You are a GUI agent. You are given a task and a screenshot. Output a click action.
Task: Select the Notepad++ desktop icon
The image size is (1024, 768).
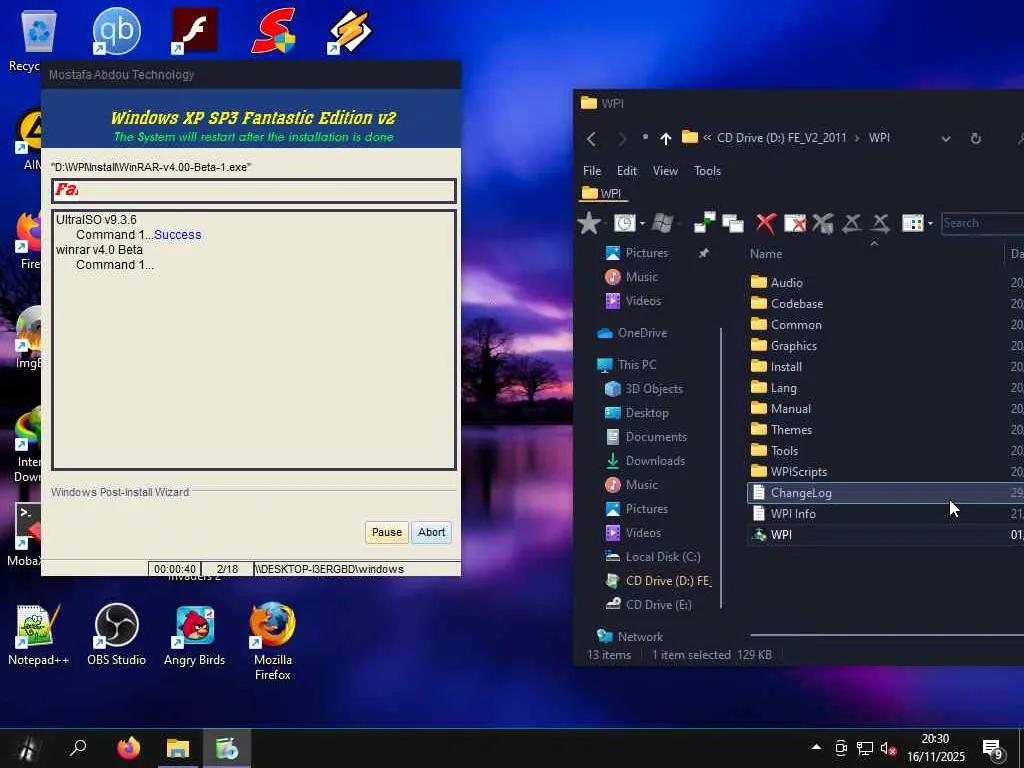(37, 635)
